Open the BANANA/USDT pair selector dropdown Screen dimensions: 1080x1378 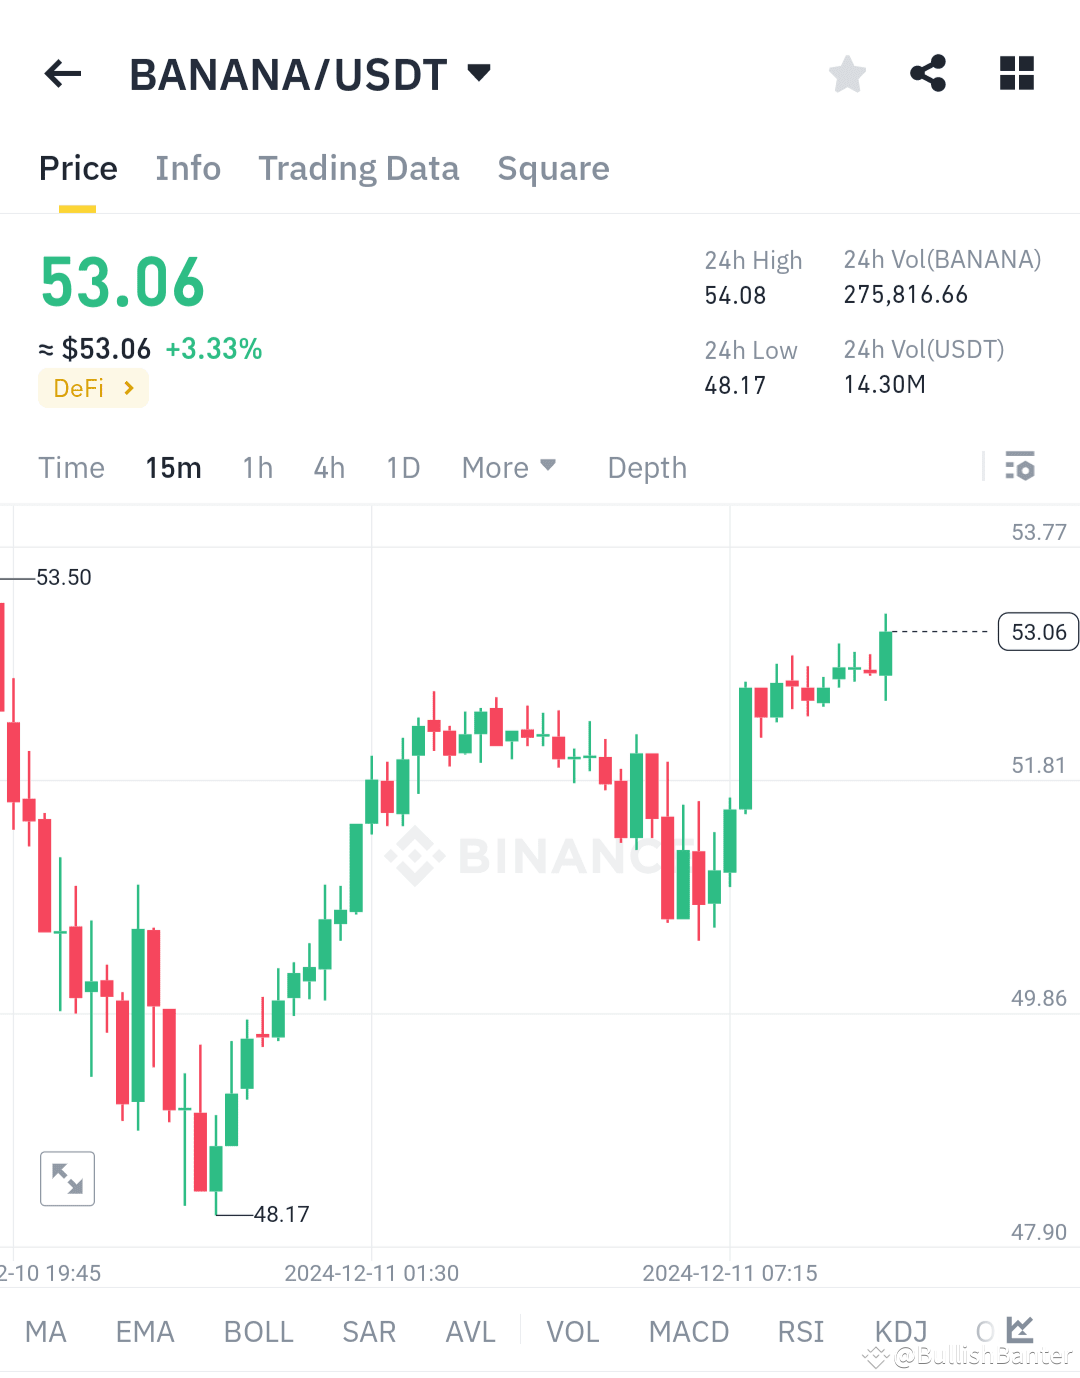coord(307,73)
